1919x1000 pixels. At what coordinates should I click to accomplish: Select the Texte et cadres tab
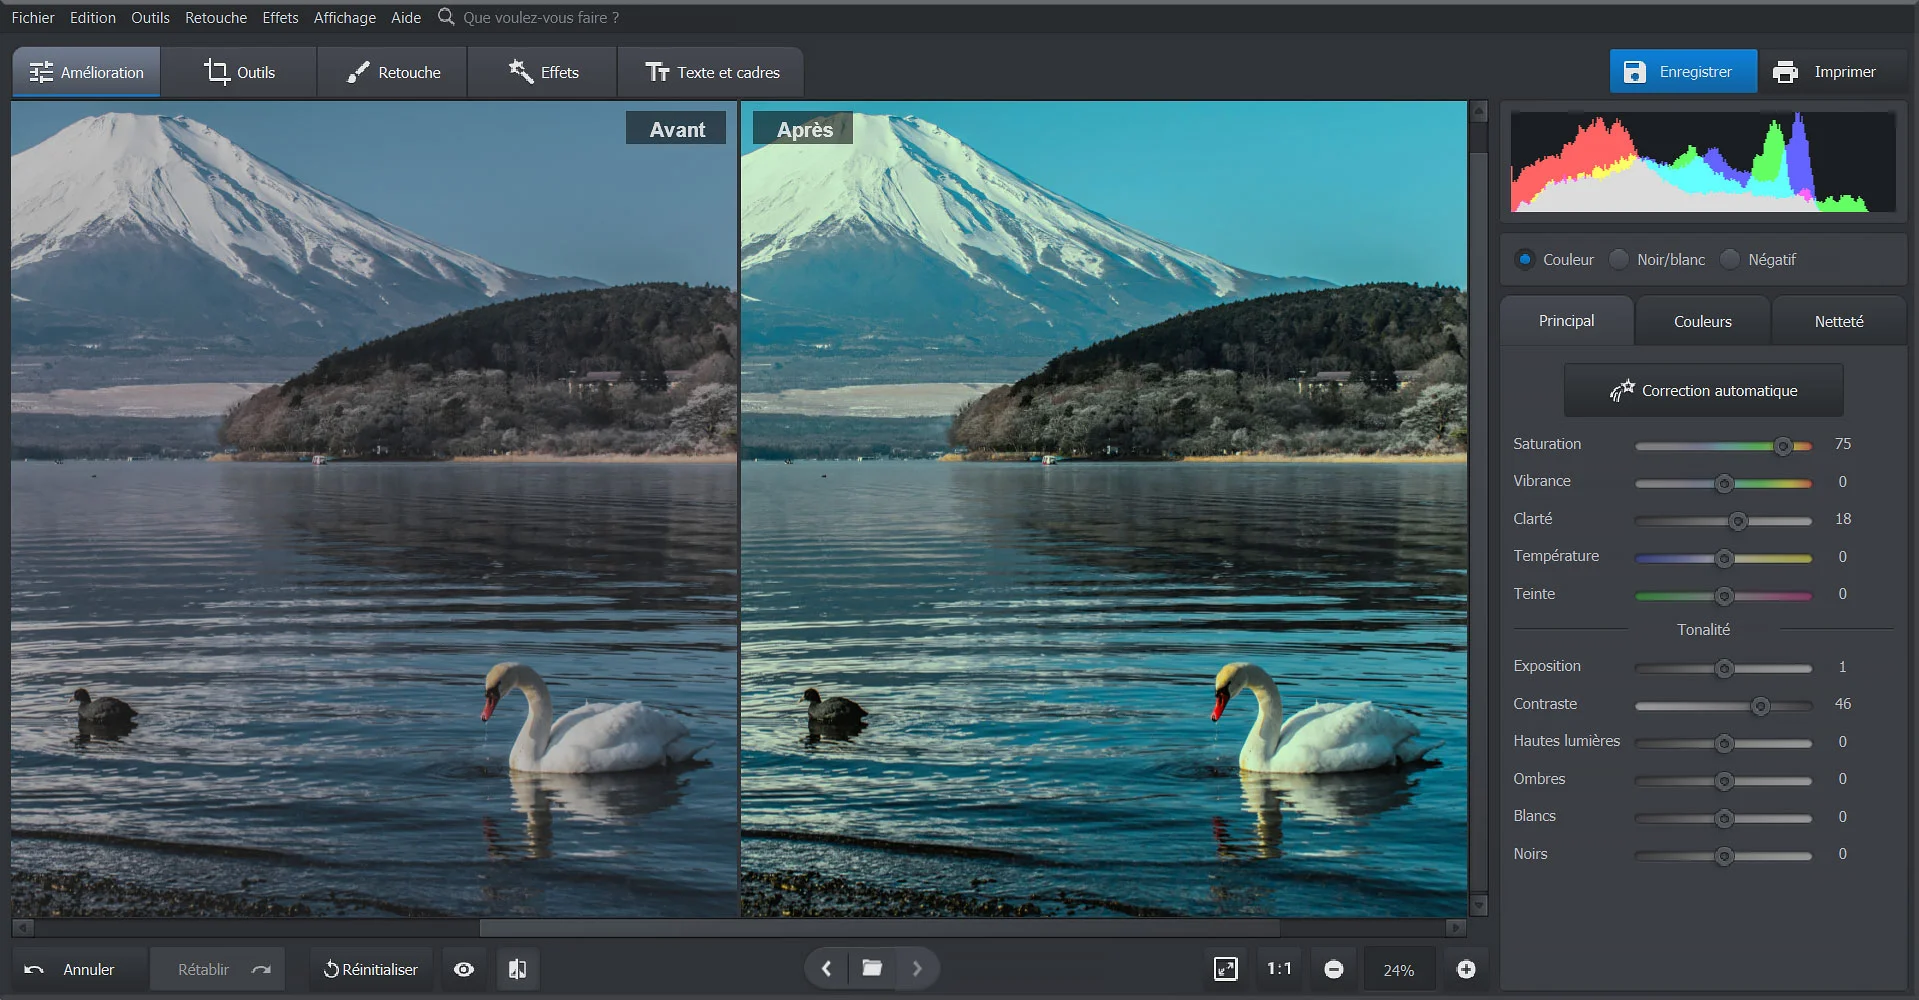(711, 72)
